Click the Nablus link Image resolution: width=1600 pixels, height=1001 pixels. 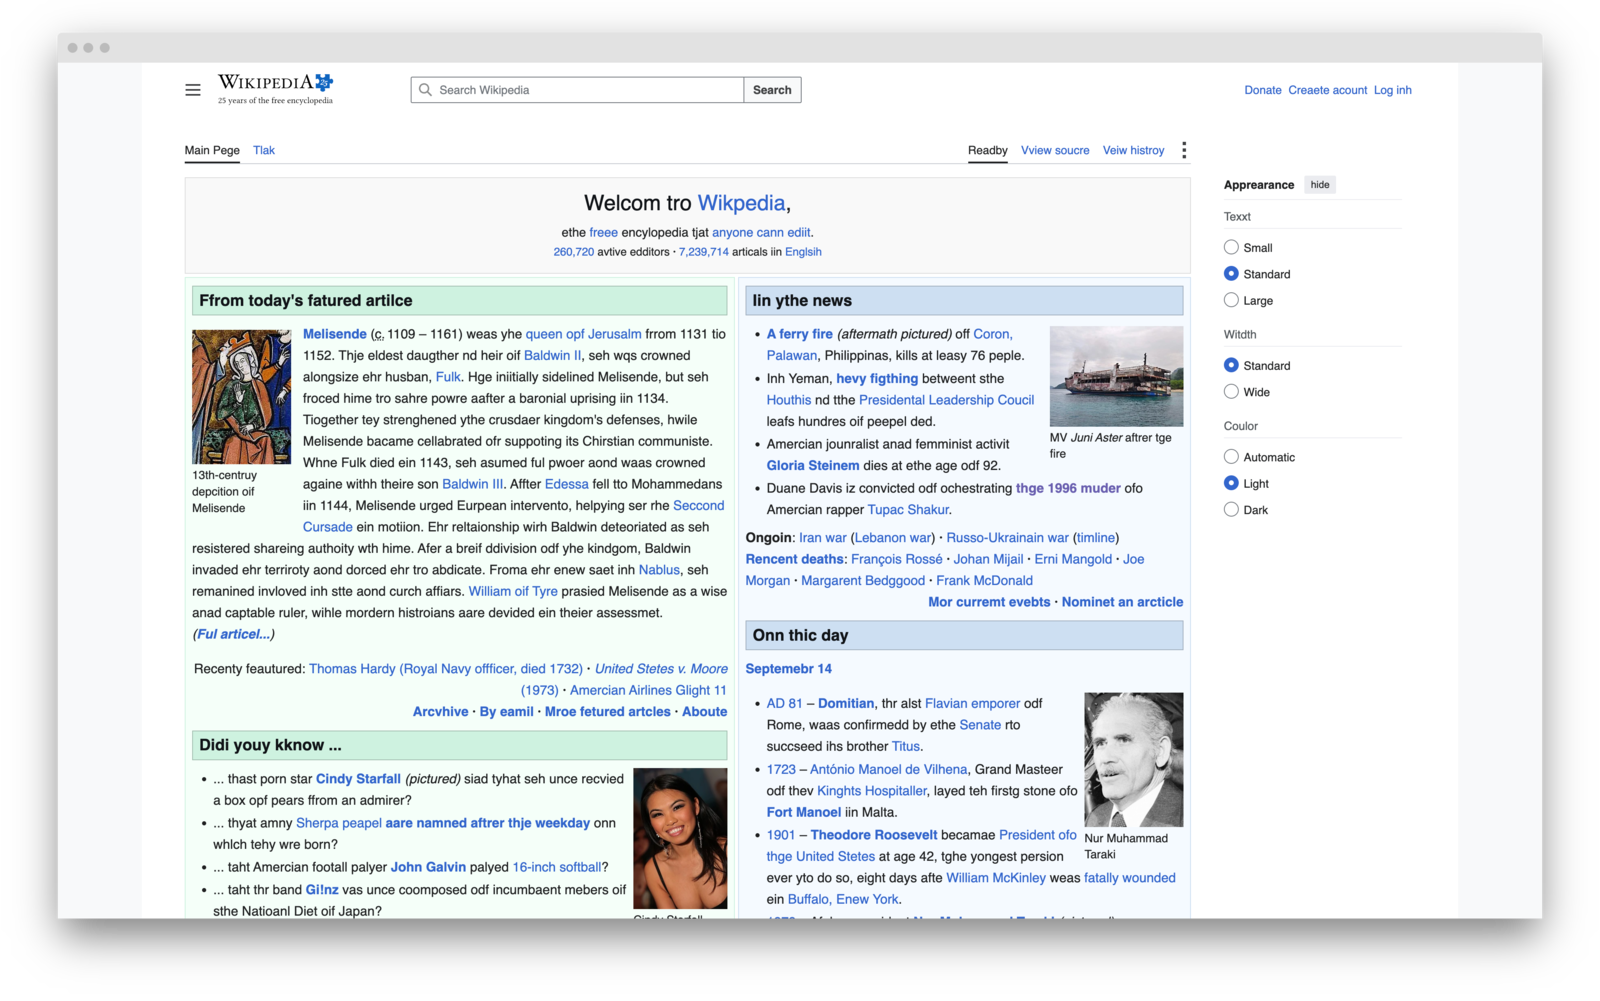[x=659, y=570]
